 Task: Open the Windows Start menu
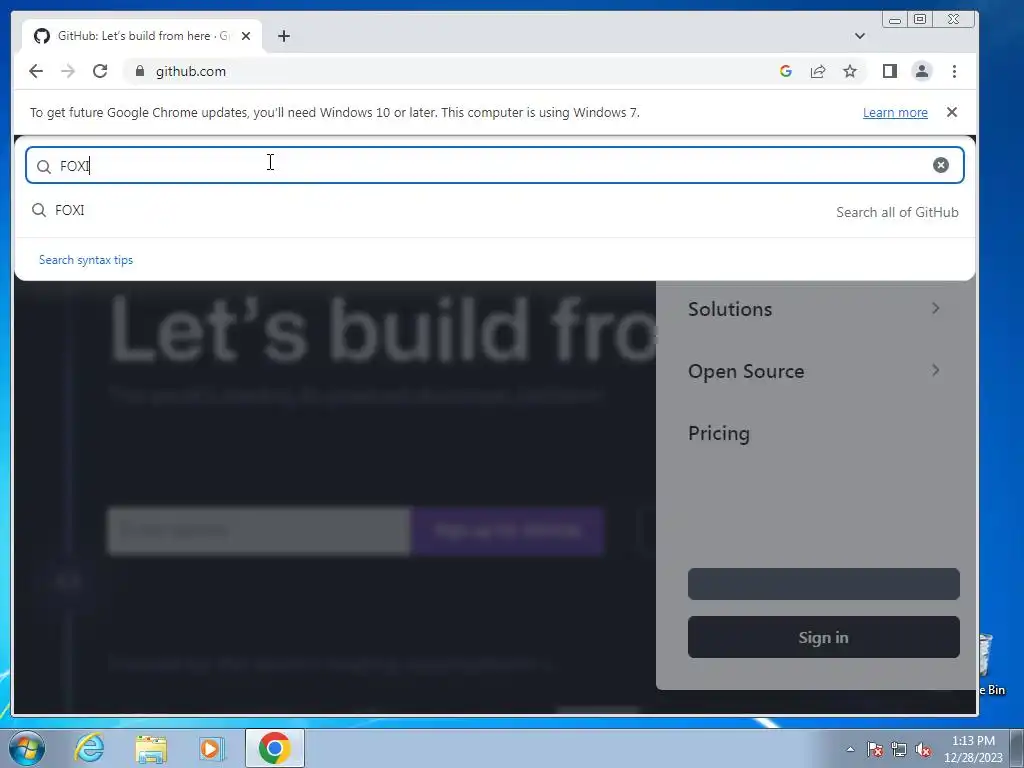coord(27,748)
